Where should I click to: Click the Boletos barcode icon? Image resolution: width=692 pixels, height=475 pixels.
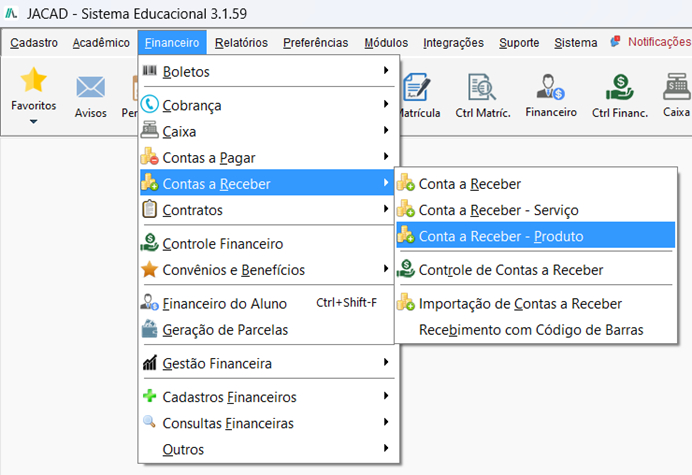(150, 71)
